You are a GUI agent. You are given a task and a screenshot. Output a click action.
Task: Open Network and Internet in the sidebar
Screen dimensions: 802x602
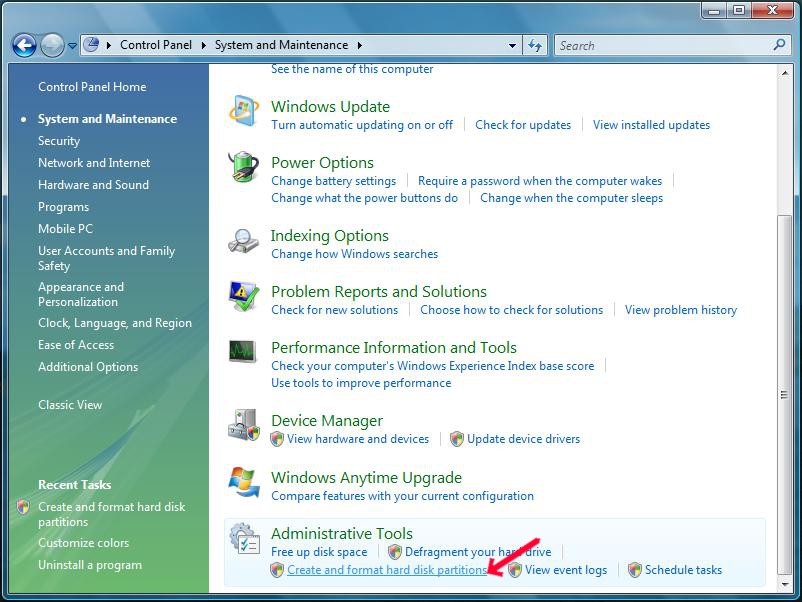[94, 163]
